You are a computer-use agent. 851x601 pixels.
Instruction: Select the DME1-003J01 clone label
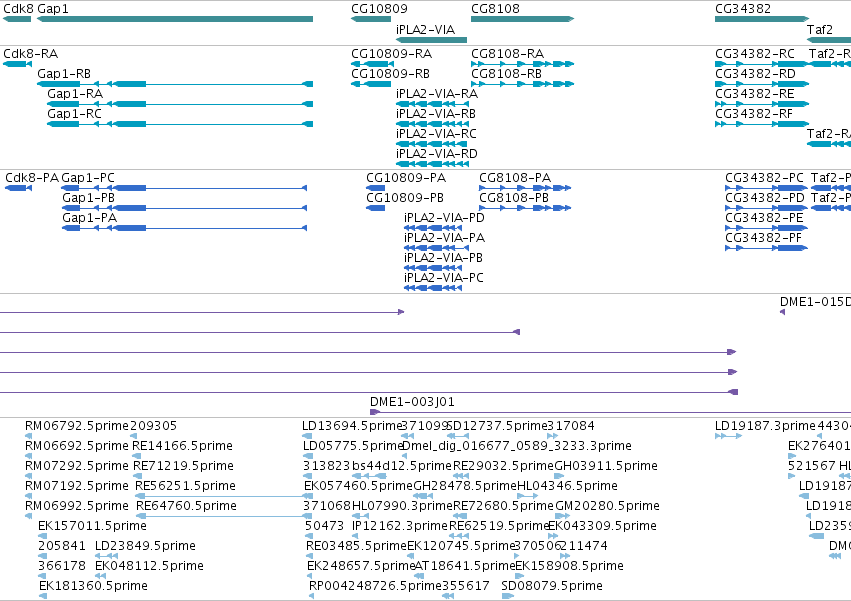pos(412,402)
